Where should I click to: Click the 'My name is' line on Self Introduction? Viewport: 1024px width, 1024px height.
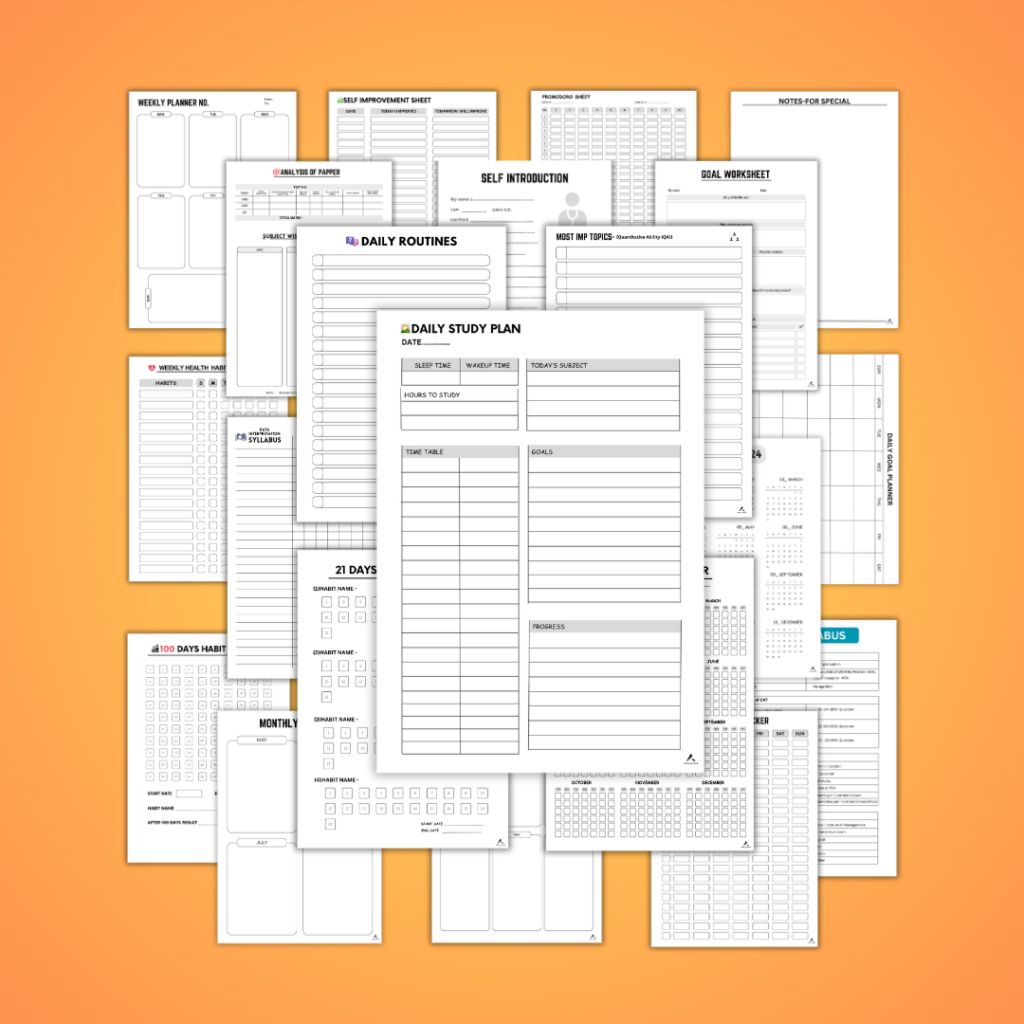tap(490, 200)
